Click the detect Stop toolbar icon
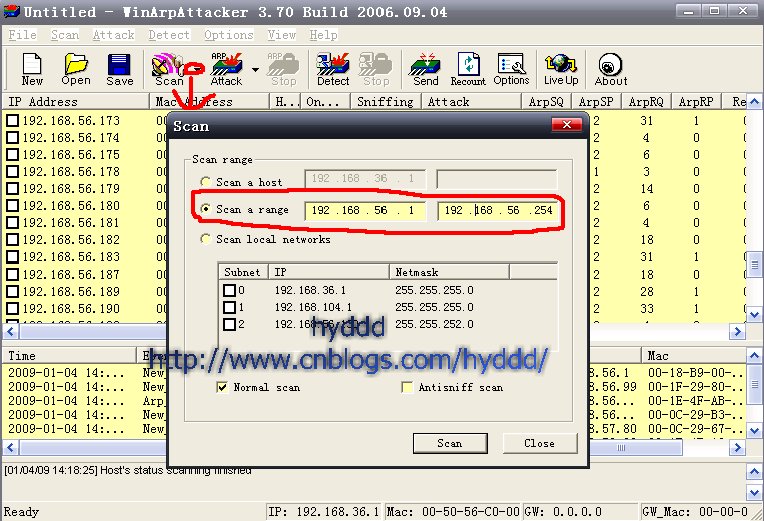The height and width of the screenshot is (521, 764). click(x=376, y=69)
